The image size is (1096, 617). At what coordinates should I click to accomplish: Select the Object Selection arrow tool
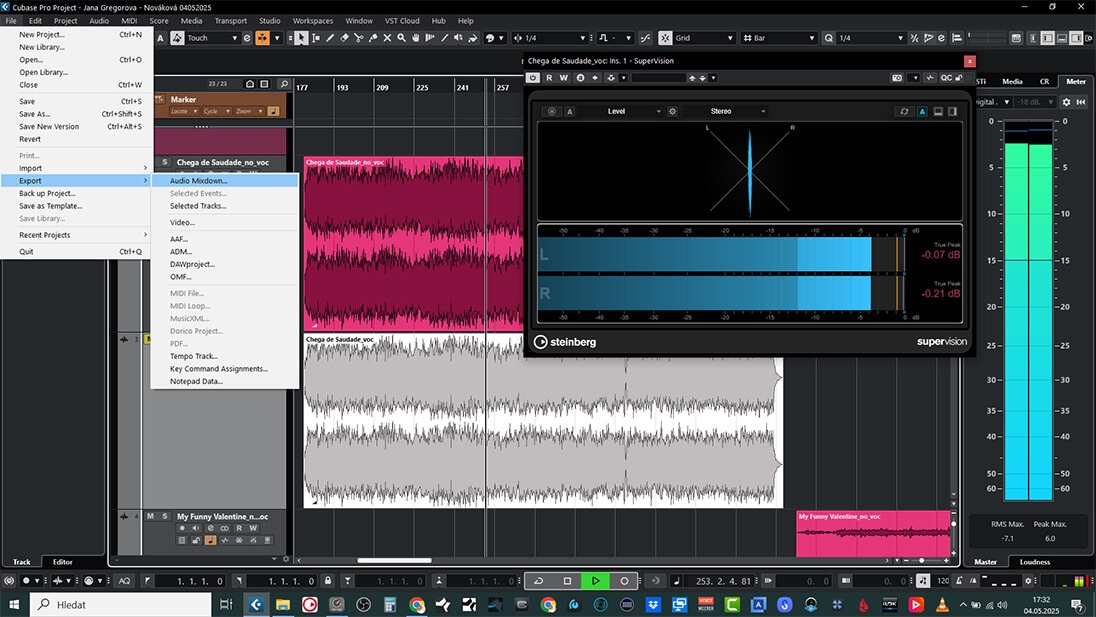tap(302, 38)
